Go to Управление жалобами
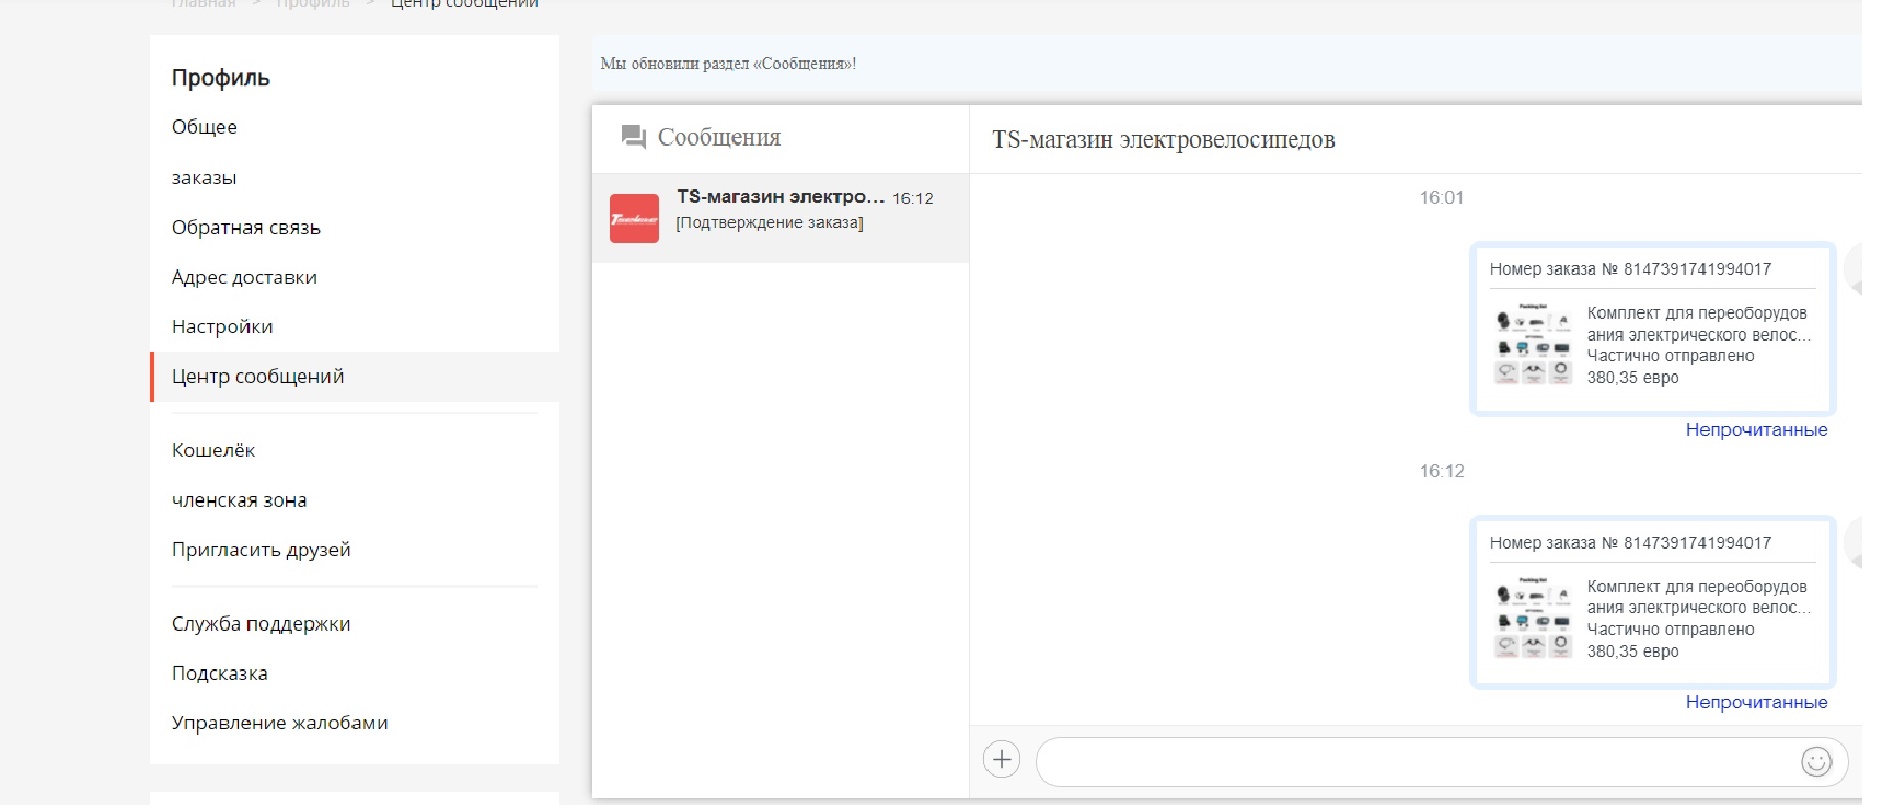 280,723
